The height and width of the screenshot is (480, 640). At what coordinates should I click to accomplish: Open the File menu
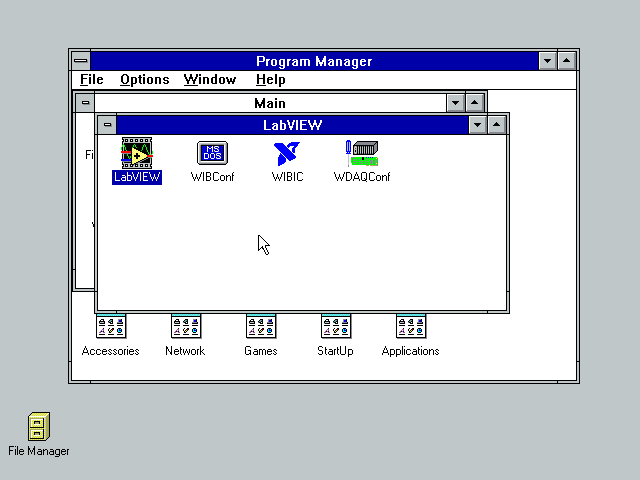coord(91,80)
